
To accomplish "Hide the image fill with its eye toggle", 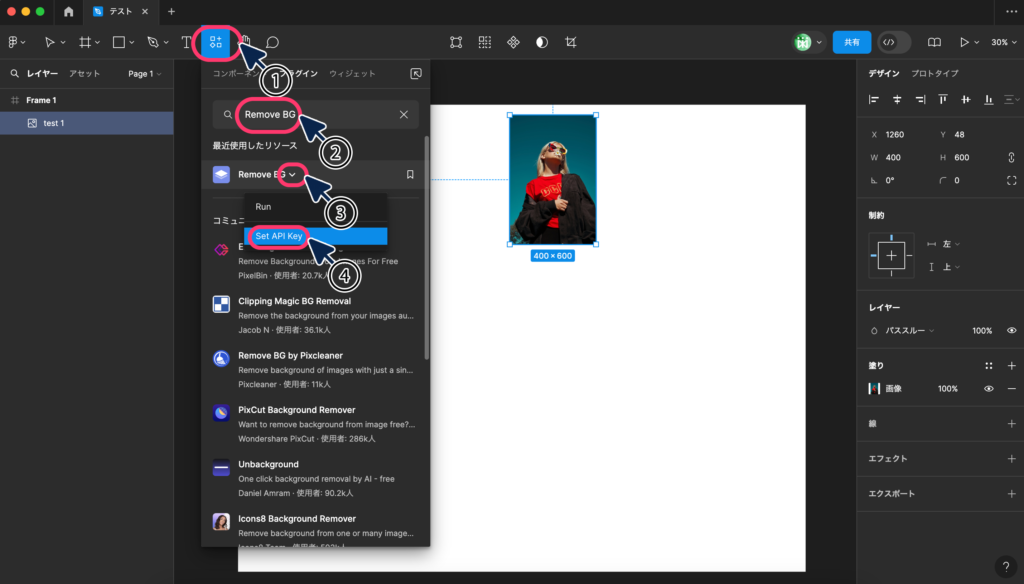I will (987, 388).
